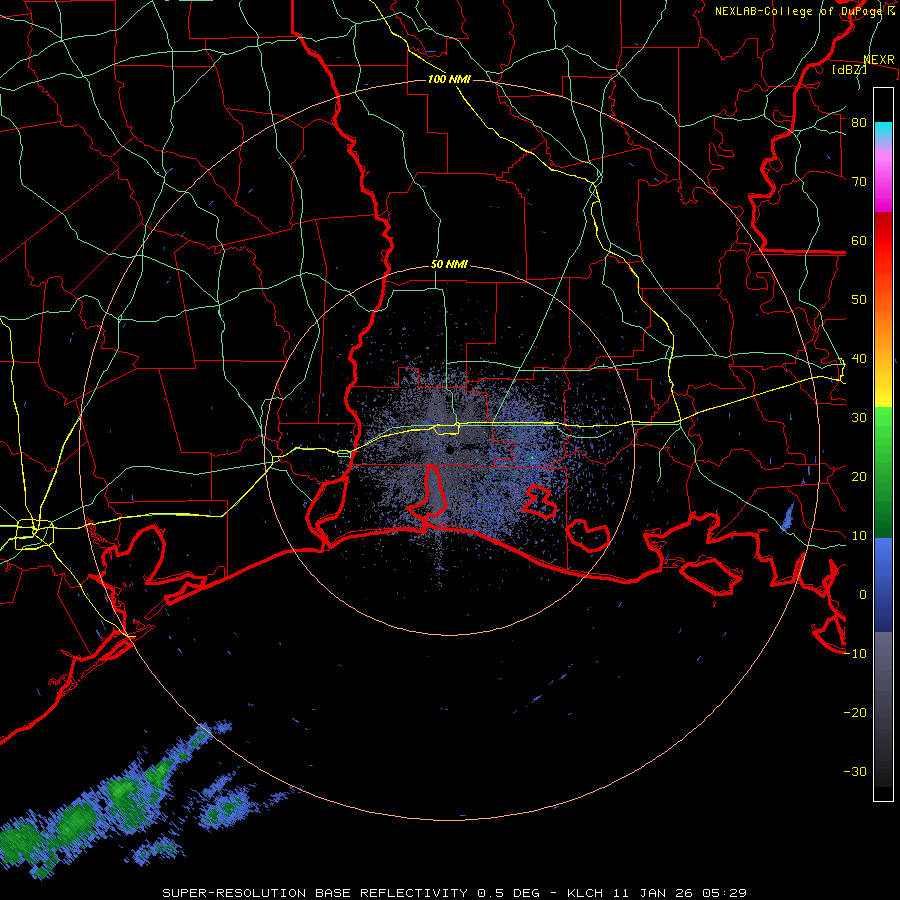This screenshot has width=900, height=900.
Task: Click the -10 value on the dBZ scale
Action: (x=855, y=654)
